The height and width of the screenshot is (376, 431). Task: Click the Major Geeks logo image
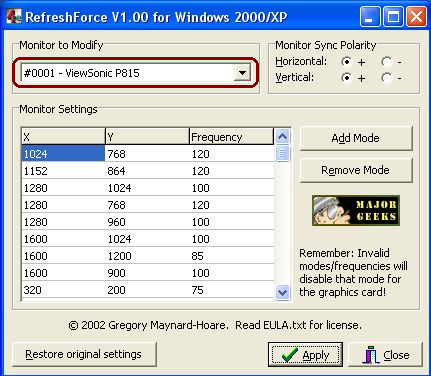pyautogui.click(x=356, y=211)
